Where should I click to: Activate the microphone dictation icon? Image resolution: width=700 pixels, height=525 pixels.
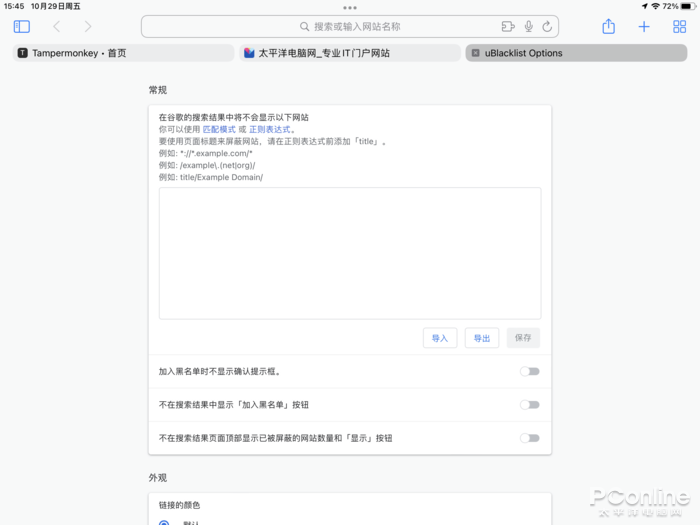(x=529, y=27)
